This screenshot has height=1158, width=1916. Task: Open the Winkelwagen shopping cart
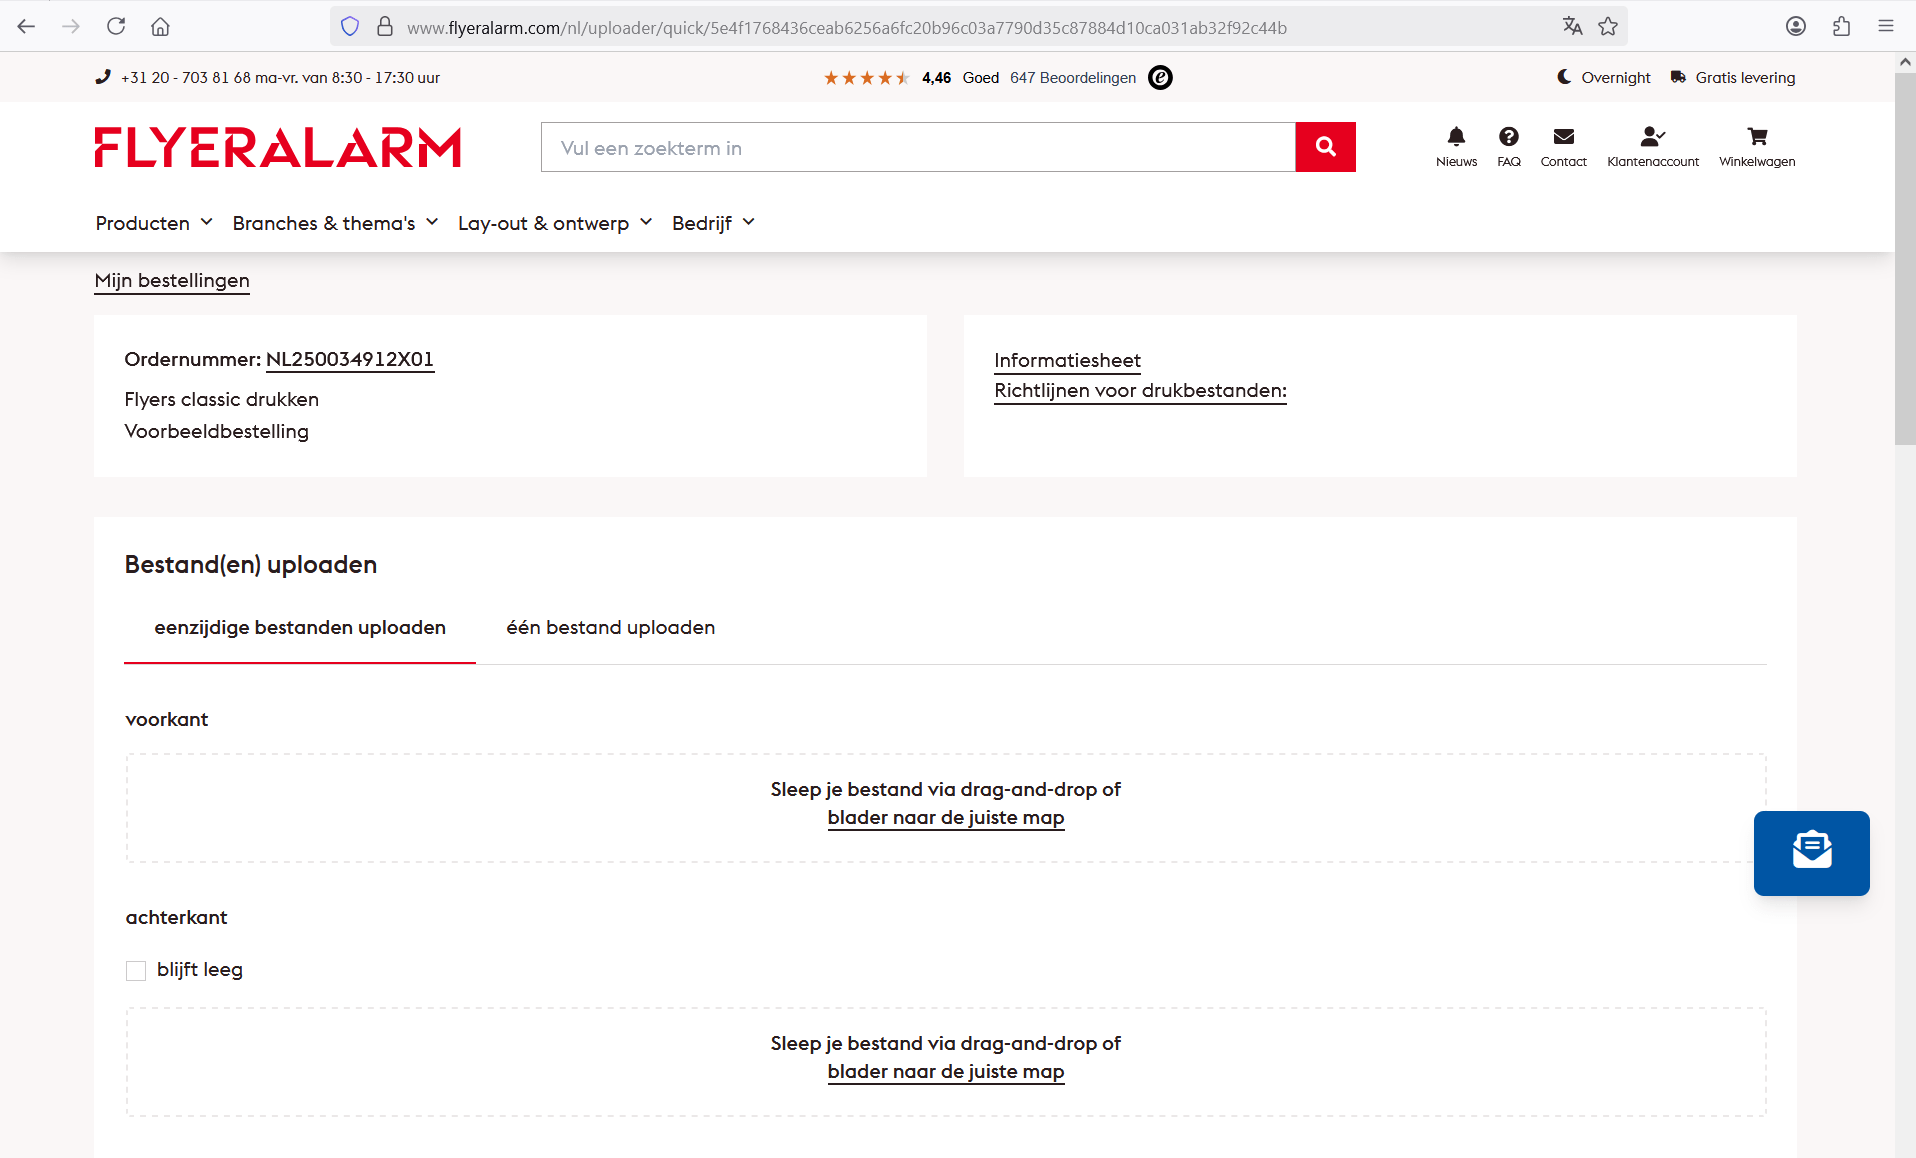[x=1757, y=137]
